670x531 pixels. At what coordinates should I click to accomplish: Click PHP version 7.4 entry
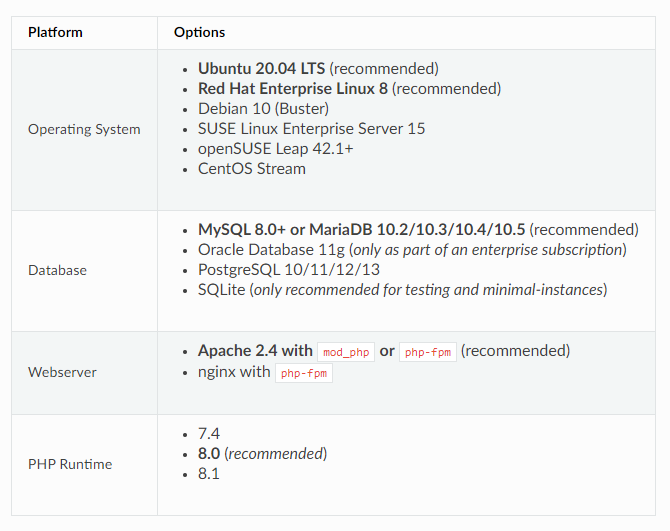pos(209,434)
